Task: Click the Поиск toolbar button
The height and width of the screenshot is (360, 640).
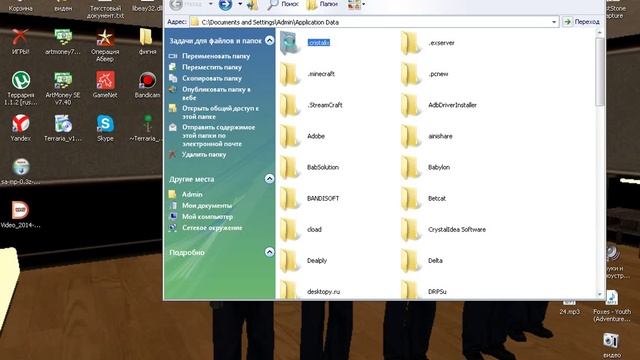Action: (x=283, y=4)
